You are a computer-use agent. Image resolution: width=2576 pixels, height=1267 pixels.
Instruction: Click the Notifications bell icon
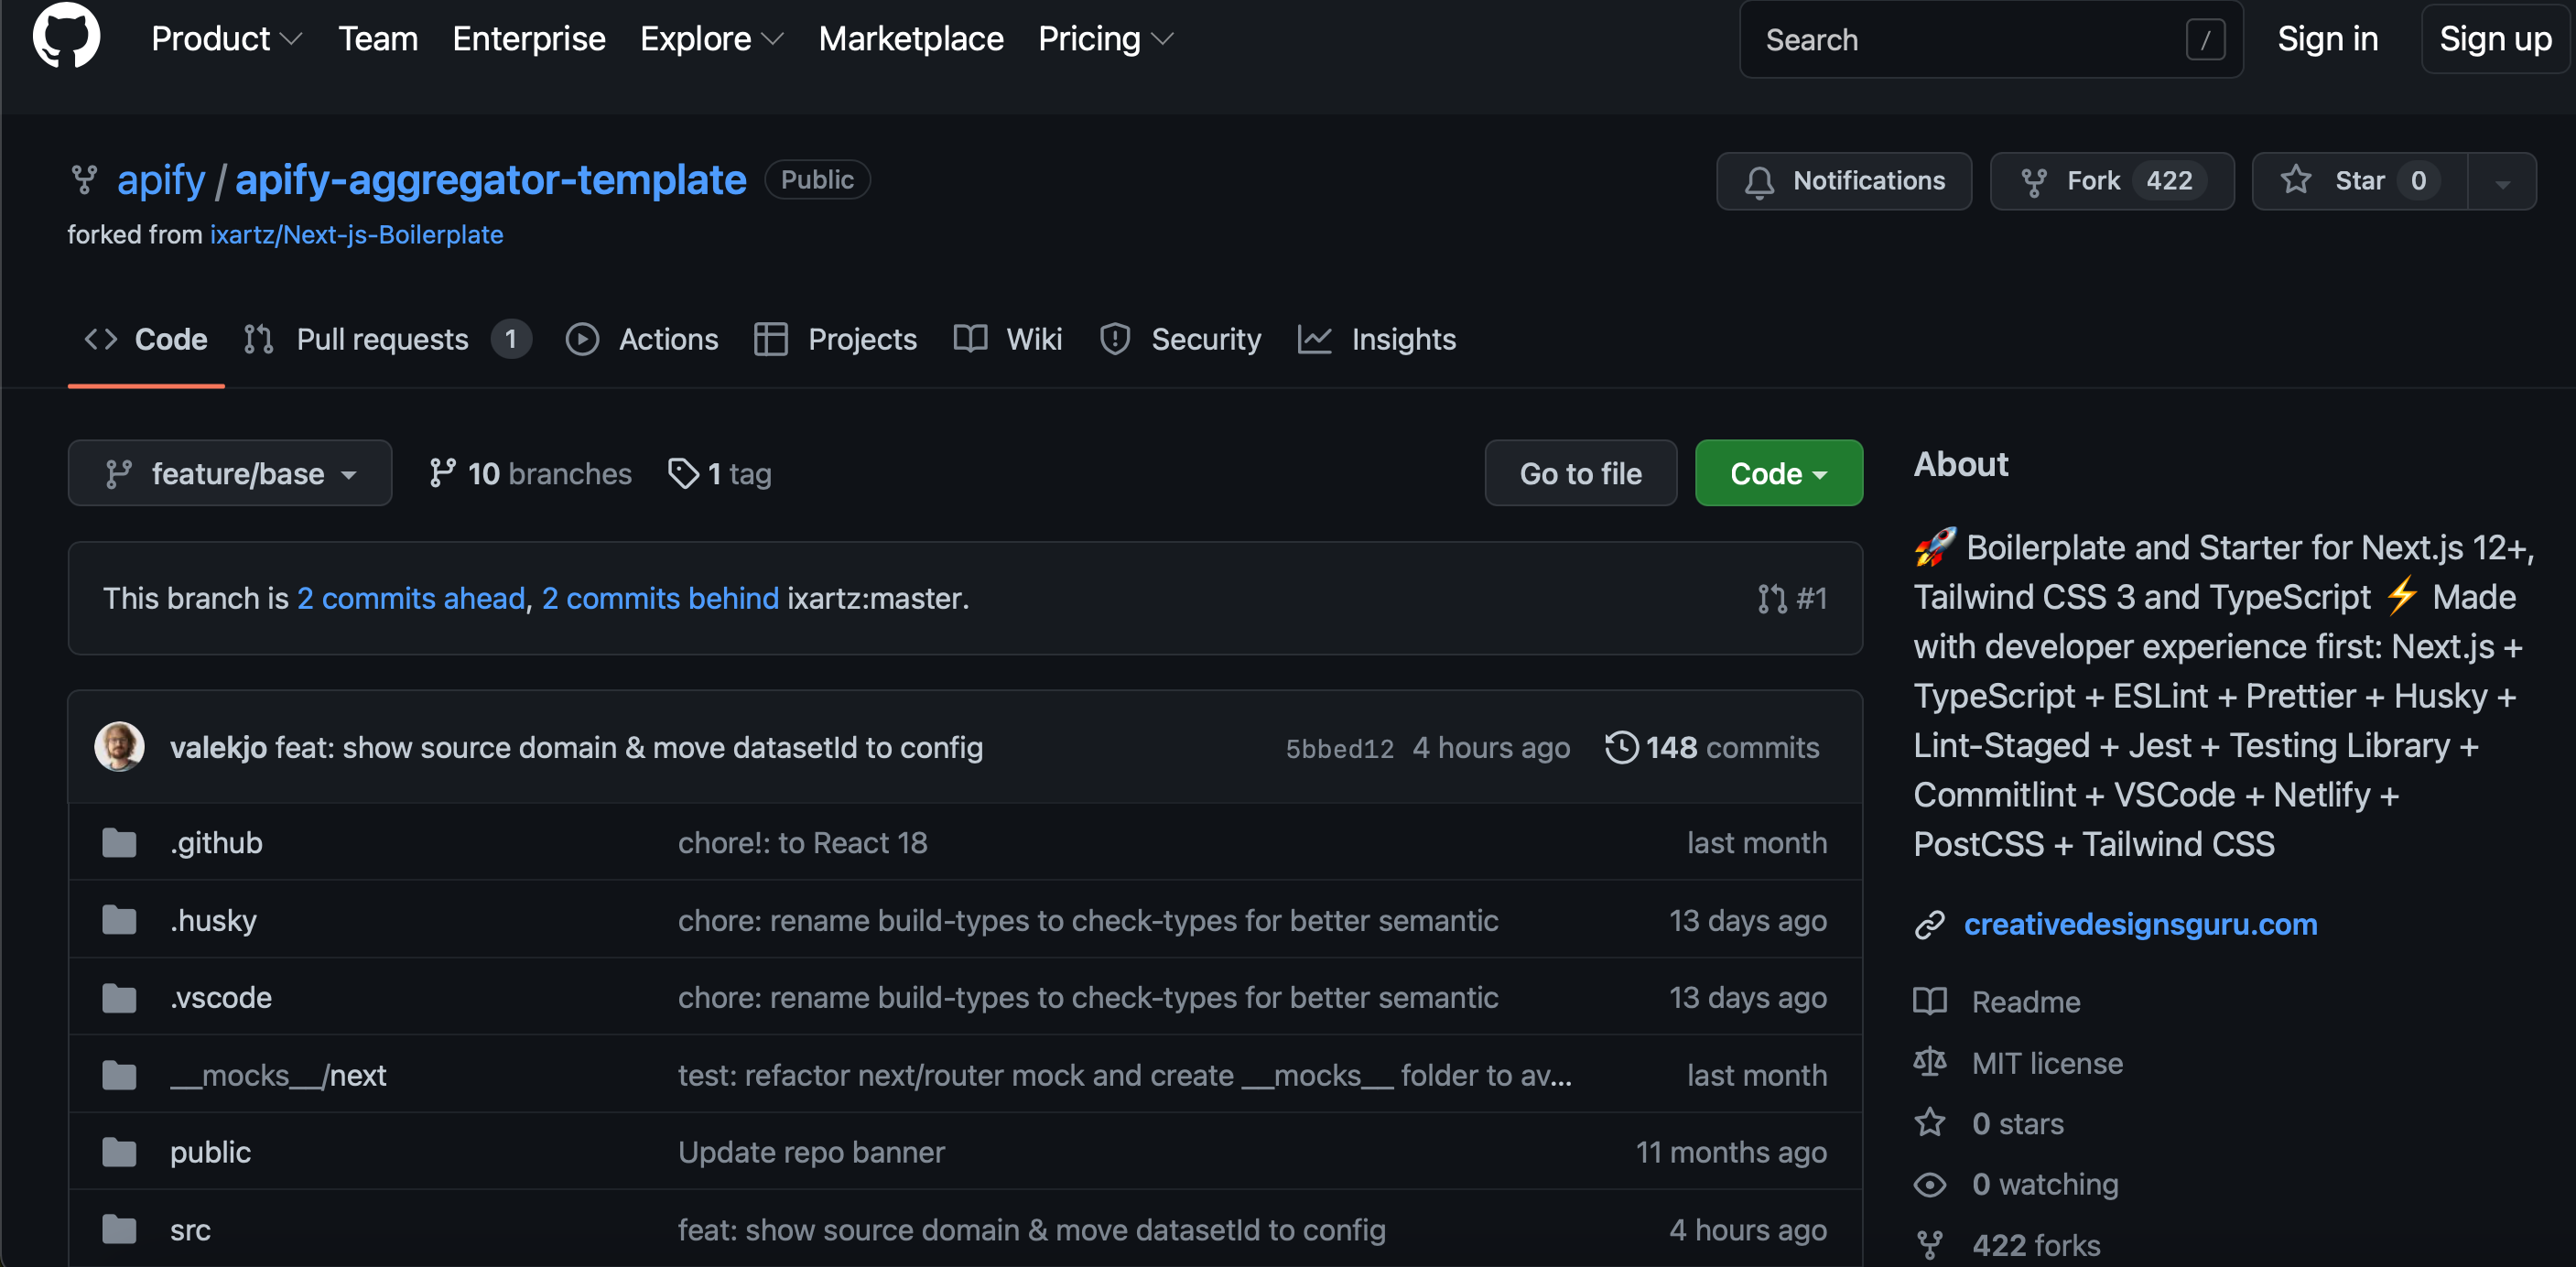pos(1759,181)
